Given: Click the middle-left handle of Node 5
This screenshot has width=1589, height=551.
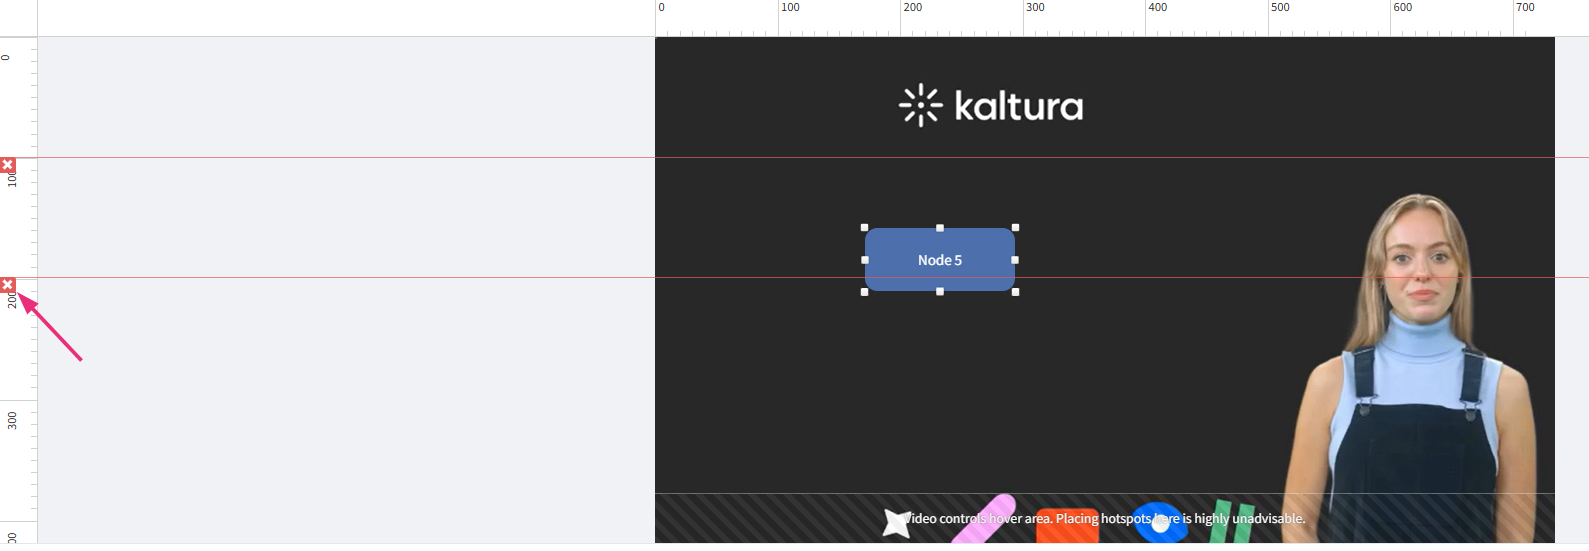Looking at the screenshot, I should click(865, 260).
